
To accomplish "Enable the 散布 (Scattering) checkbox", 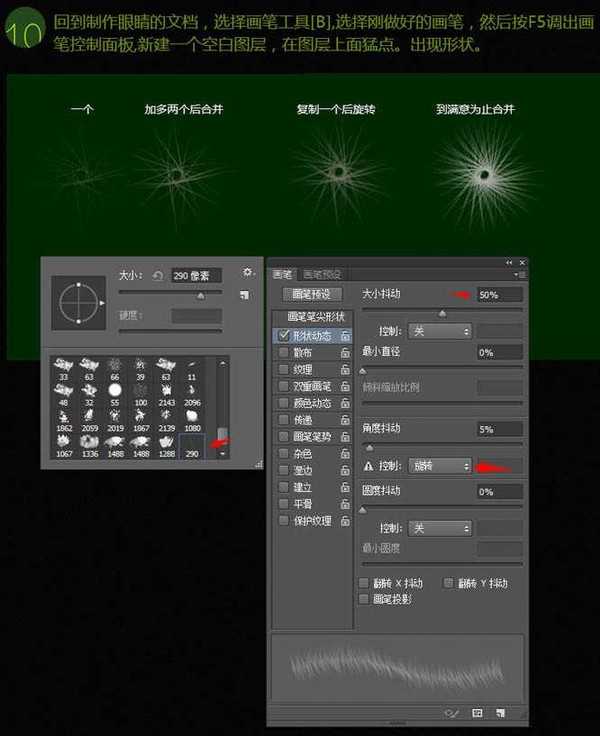I will [283, 353].
